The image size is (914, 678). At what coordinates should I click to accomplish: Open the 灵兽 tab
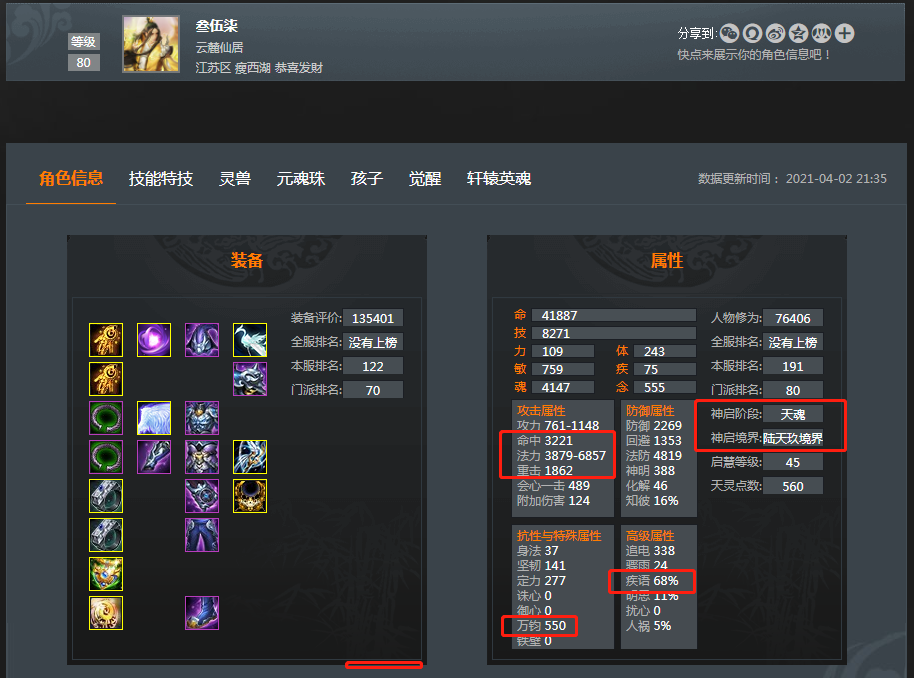[235, 178]
